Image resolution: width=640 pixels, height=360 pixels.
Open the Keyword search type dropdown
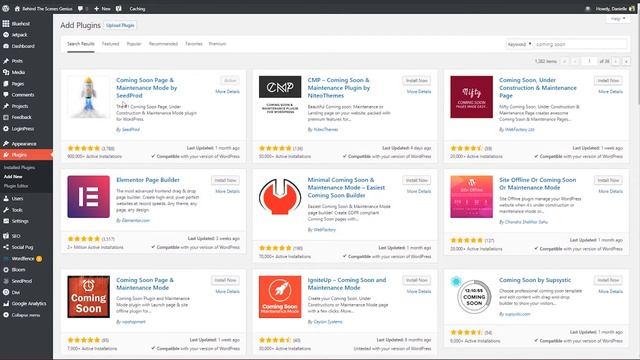[519, 44]
